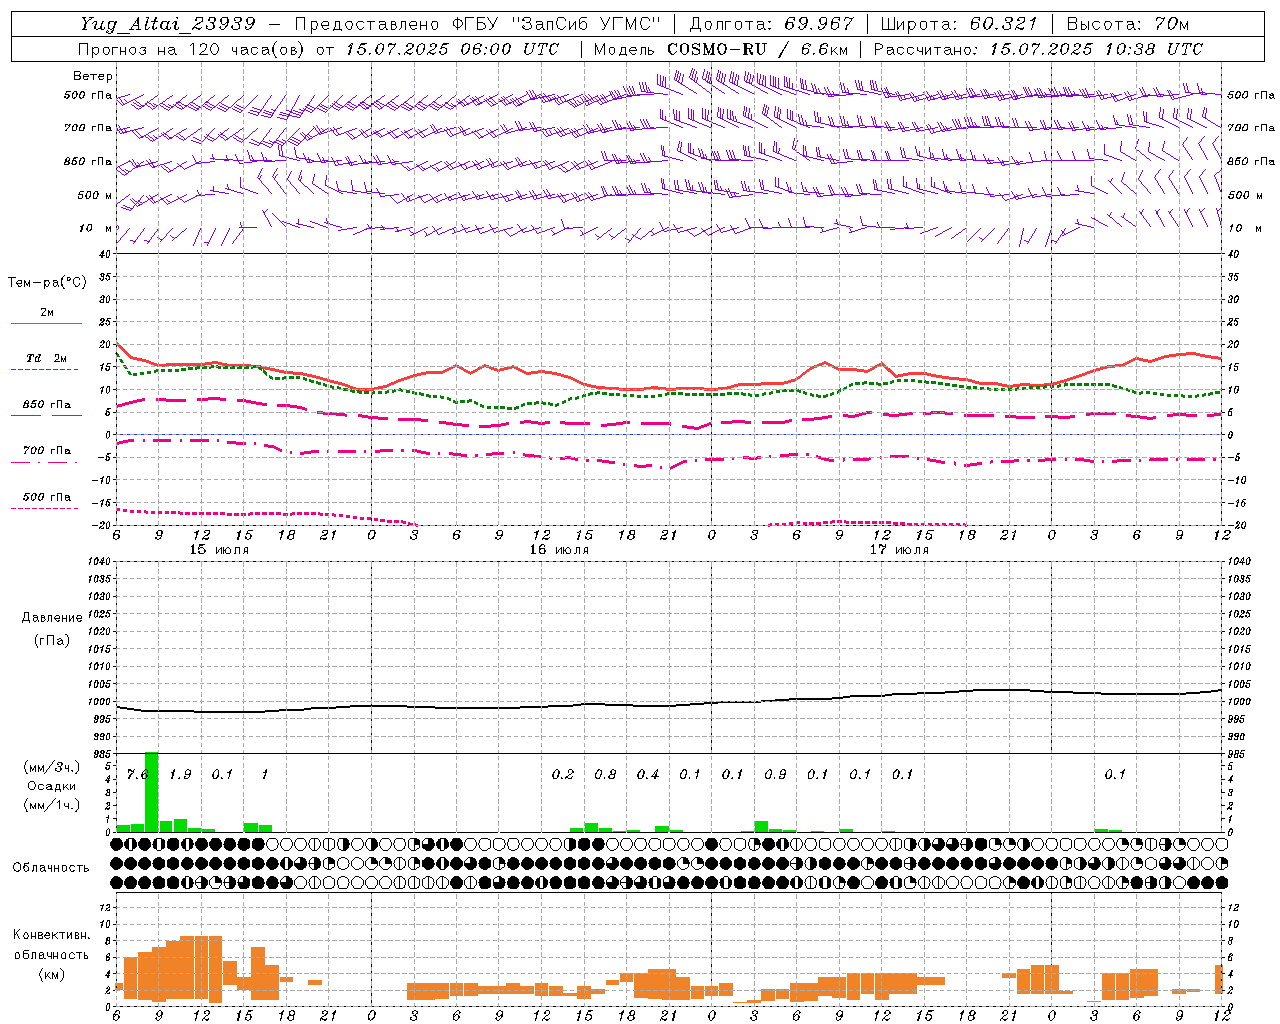Click the 17 июля date label
Screen dimensions: 1280x1024
tap(899, 550)
